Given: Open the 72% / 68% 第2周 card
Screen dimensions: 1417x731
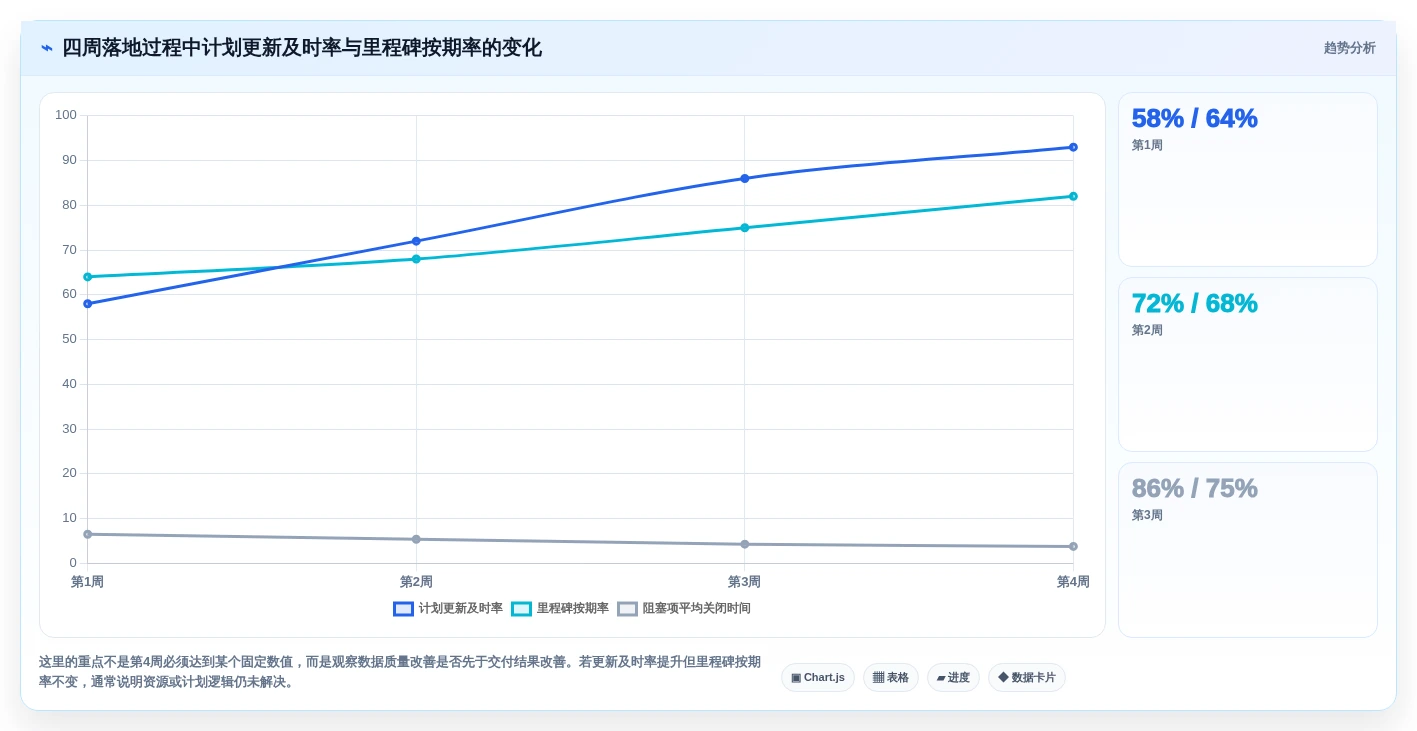Looking at the screenshot, I should tap(1248, 365).
